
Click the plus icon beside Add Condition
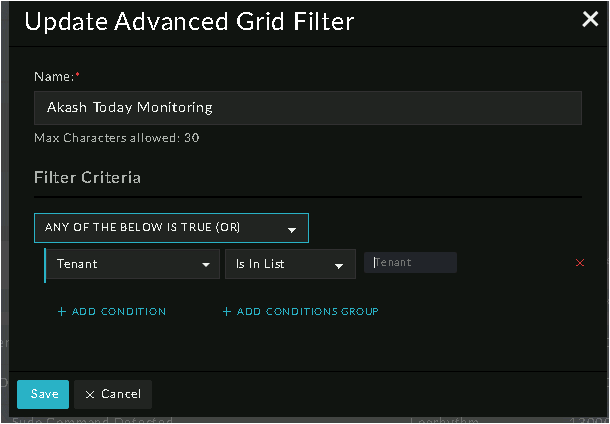point(61,312)
